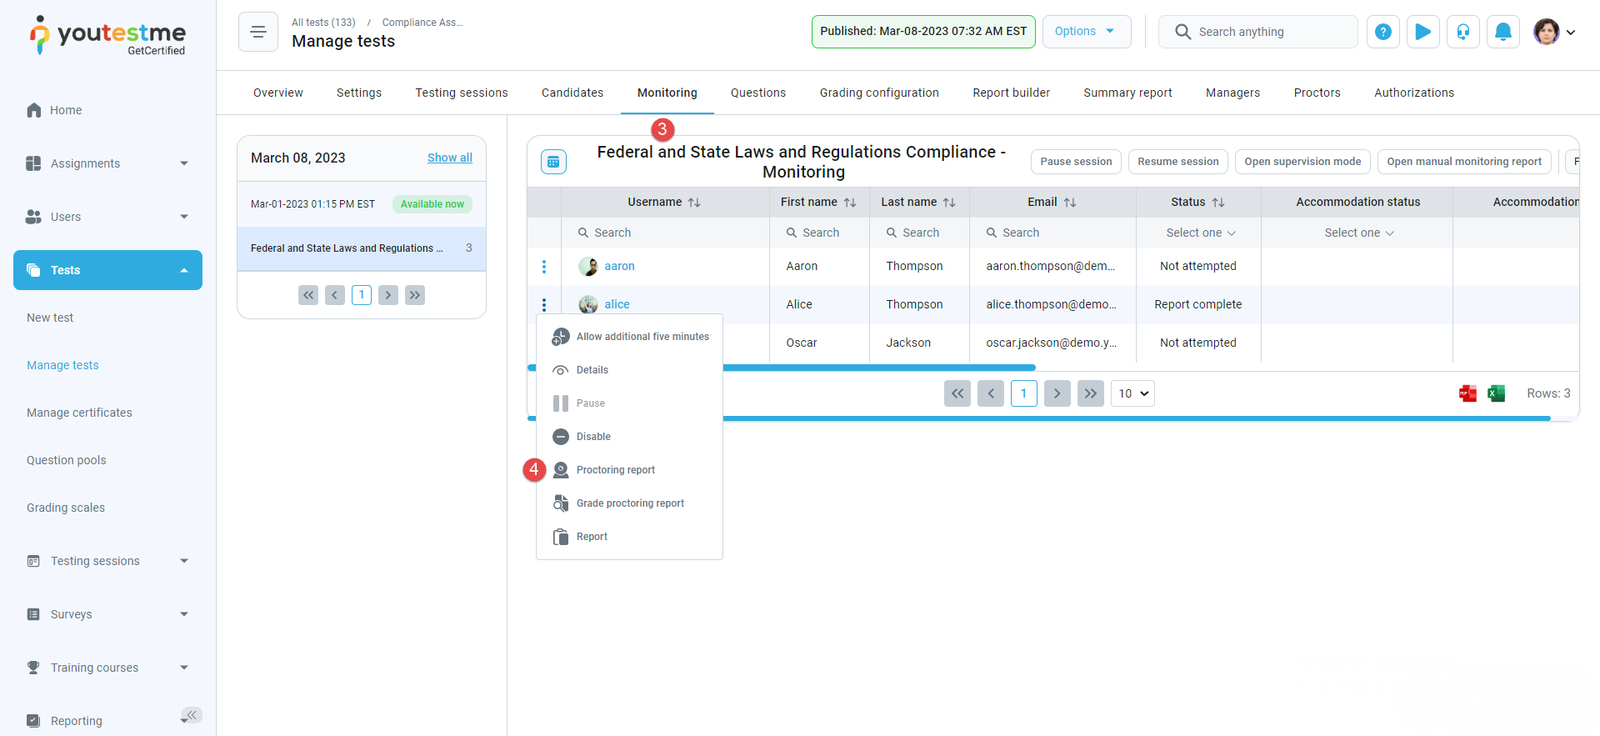The width and height of the screenshot is (1600, 736).
Task: Click the Show all link
Action: 449,158
